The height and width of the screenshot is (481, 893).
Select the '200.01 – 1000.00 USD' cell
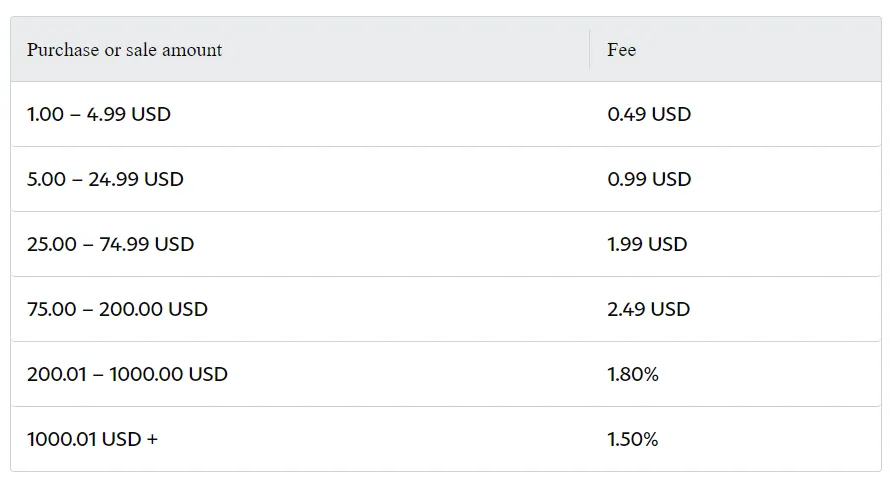[x=300, y=374]
